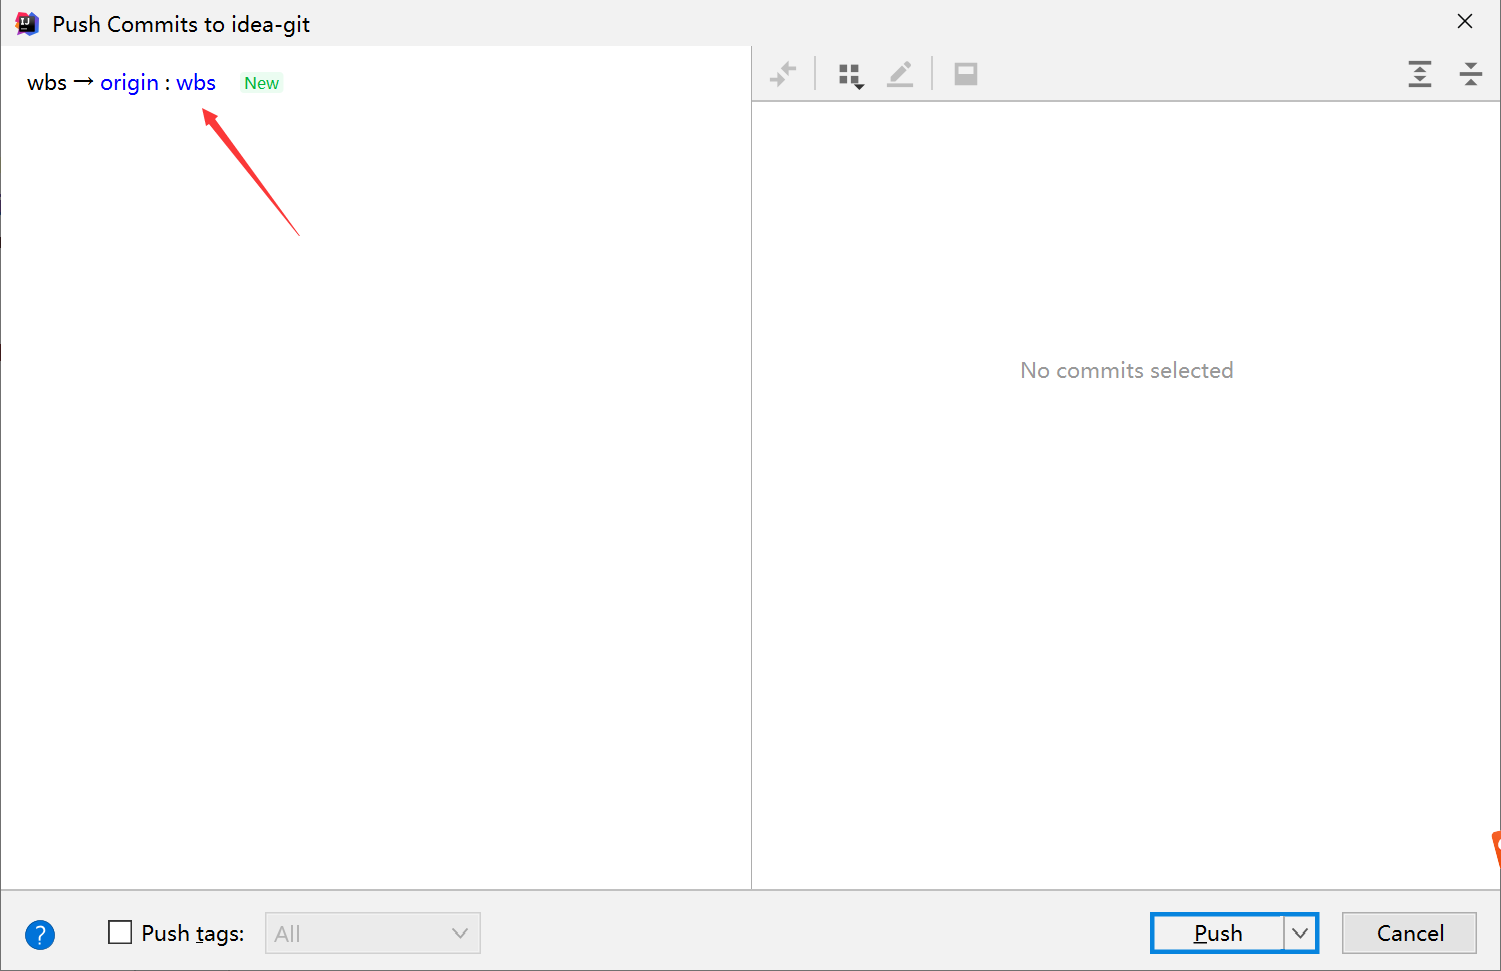Click the green New label
The image size is (1501, 971).
262,83
